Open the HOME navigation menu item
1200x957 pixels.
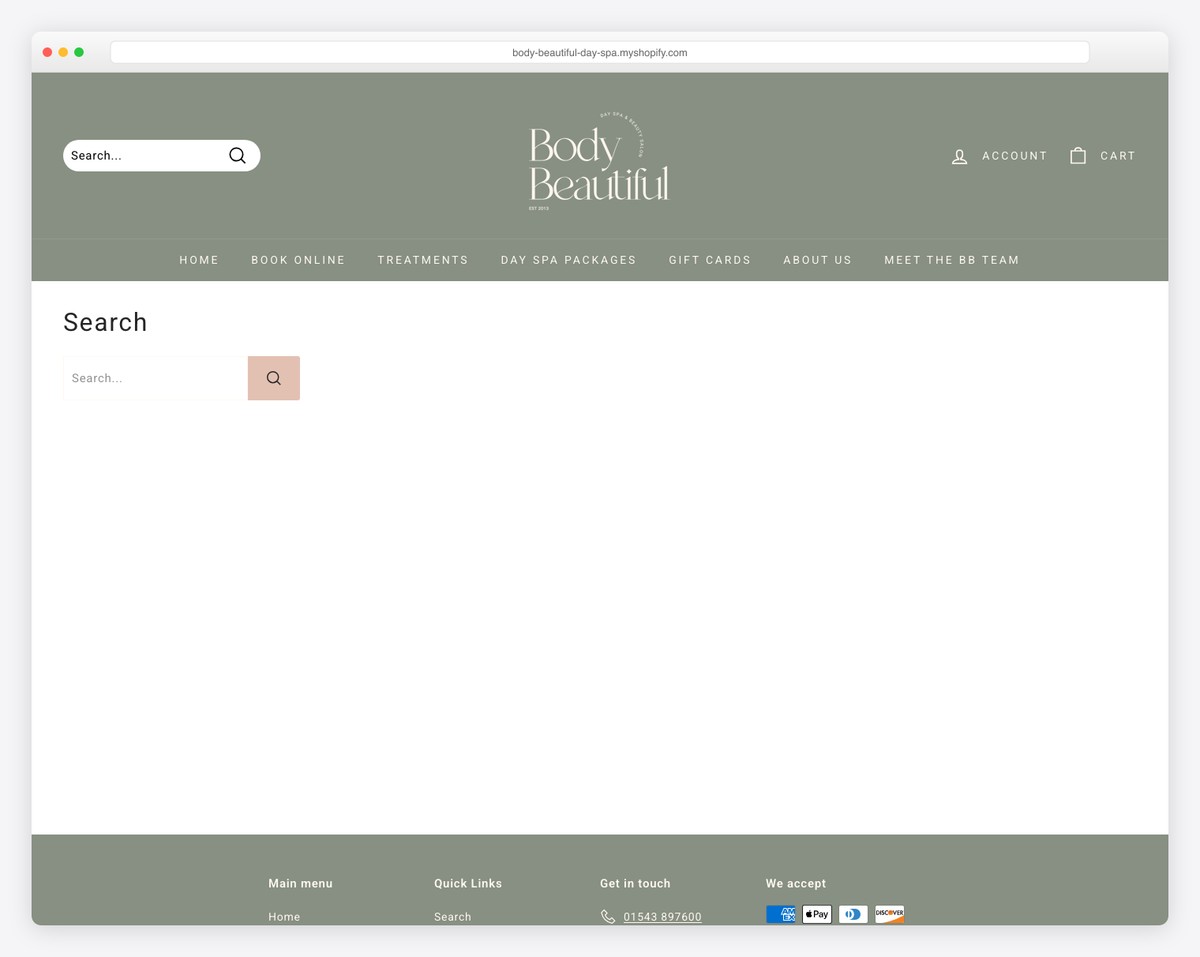click(x=199, y=260)
